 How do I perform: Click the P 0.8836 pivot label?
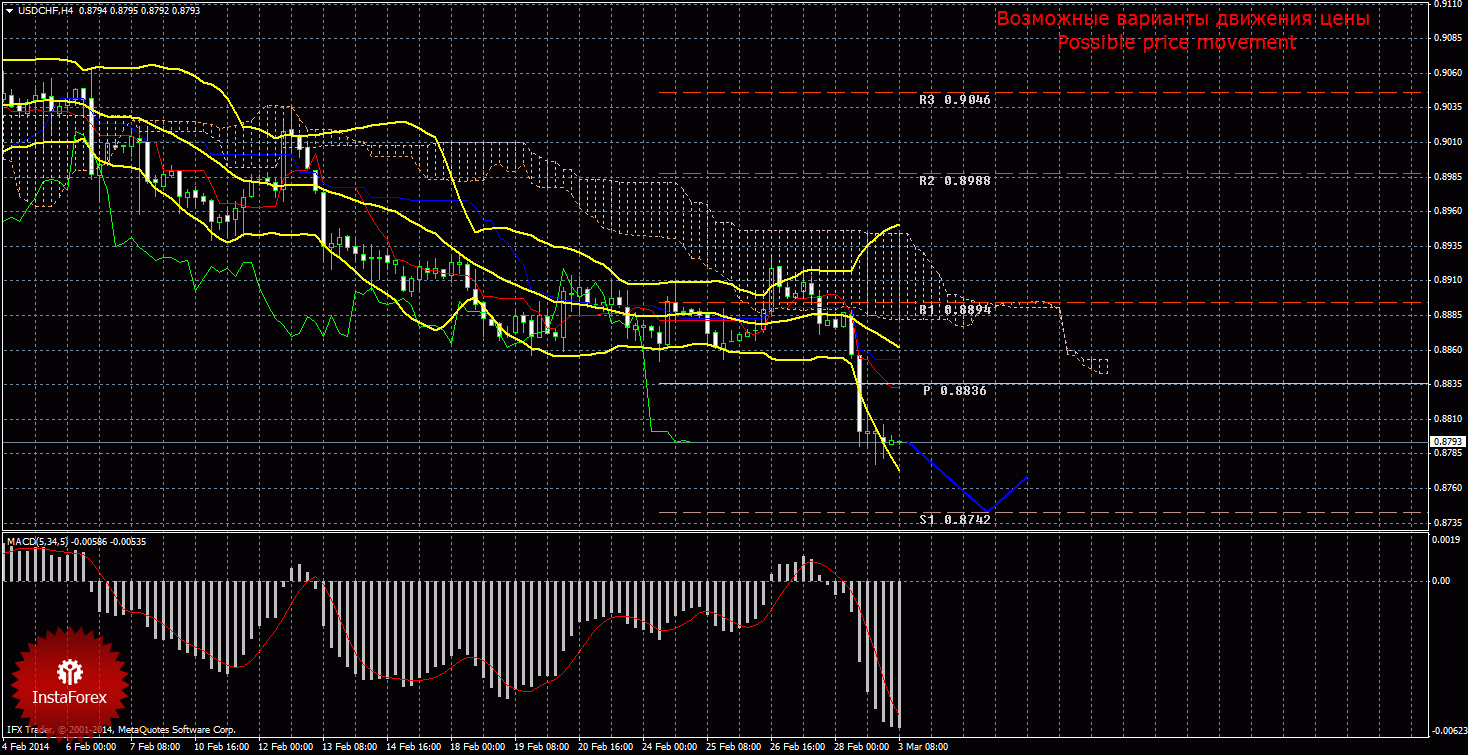coord(955,391)
